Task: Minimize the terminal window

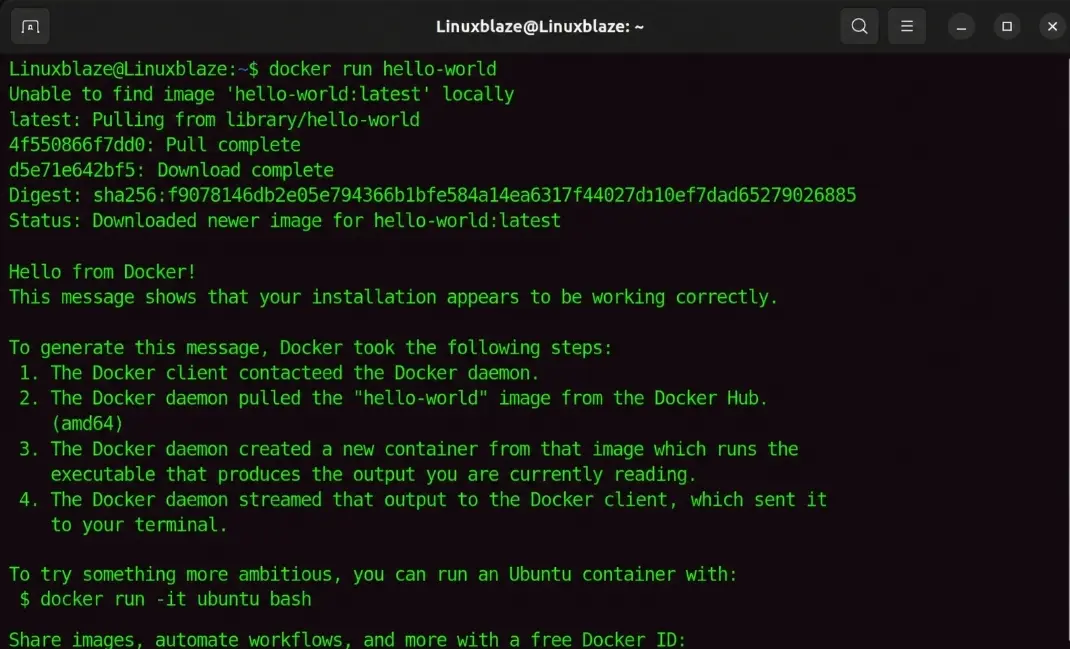Action: pyautogui.click(x=961, y=27)
